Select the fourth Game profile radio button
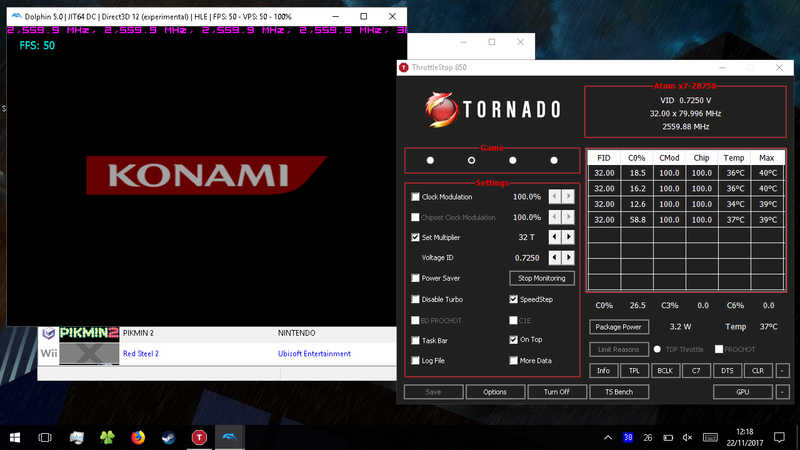The height and width of the screenshot is (450, 800). [x=554, y=160]
